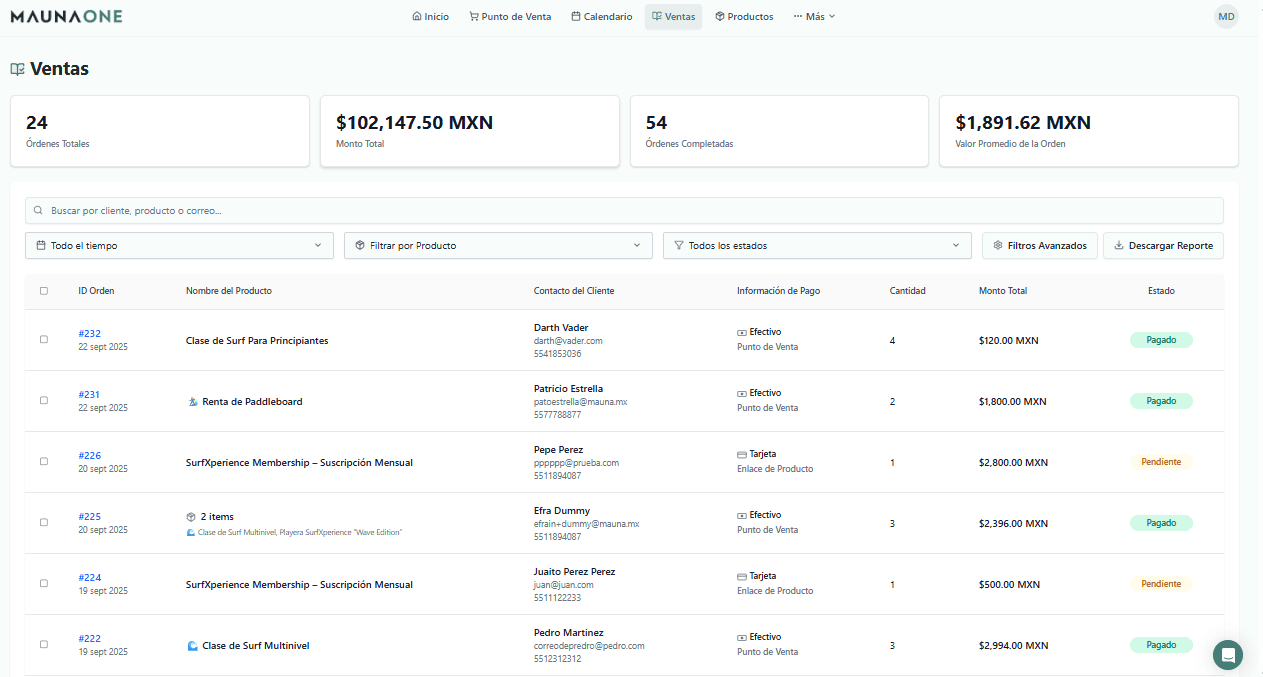This screenshot has height=677, width=1263.
Task: Click box icon beside 2 items
Action: (x=191, y=517)
